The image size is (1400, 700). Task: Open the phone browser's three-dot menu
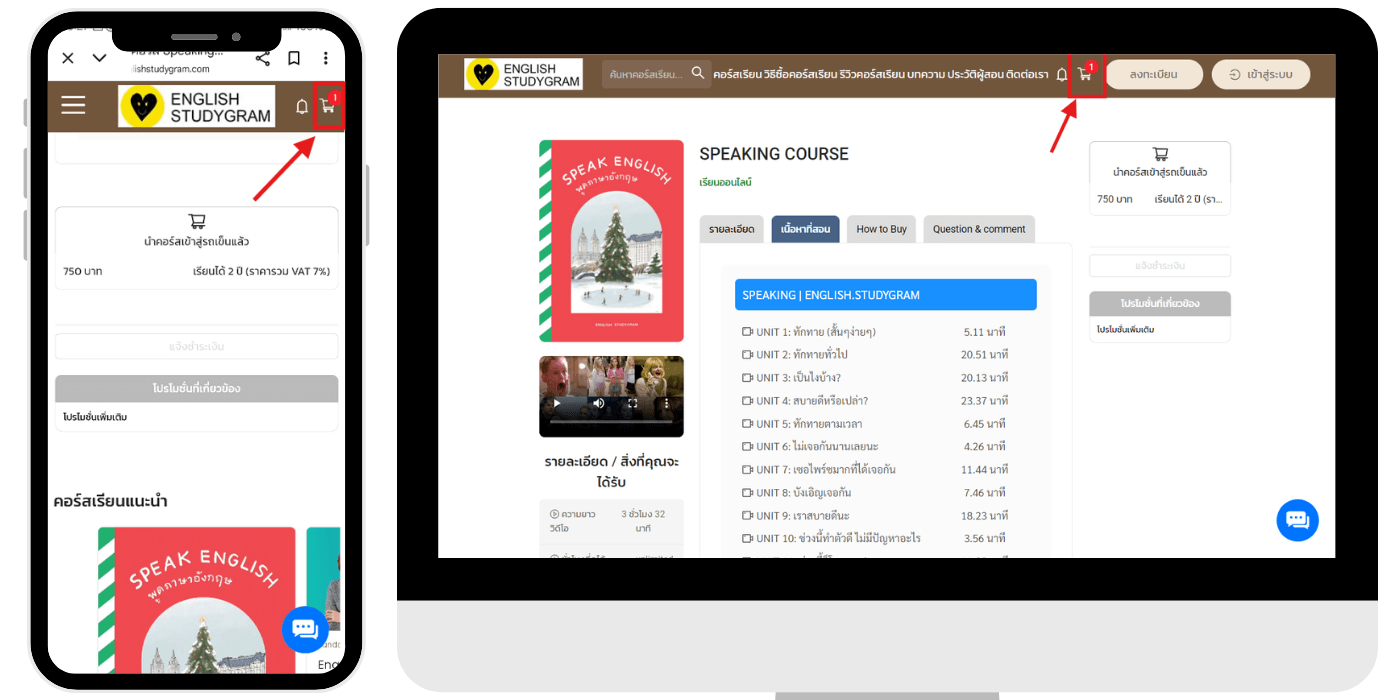coord(326,58)
